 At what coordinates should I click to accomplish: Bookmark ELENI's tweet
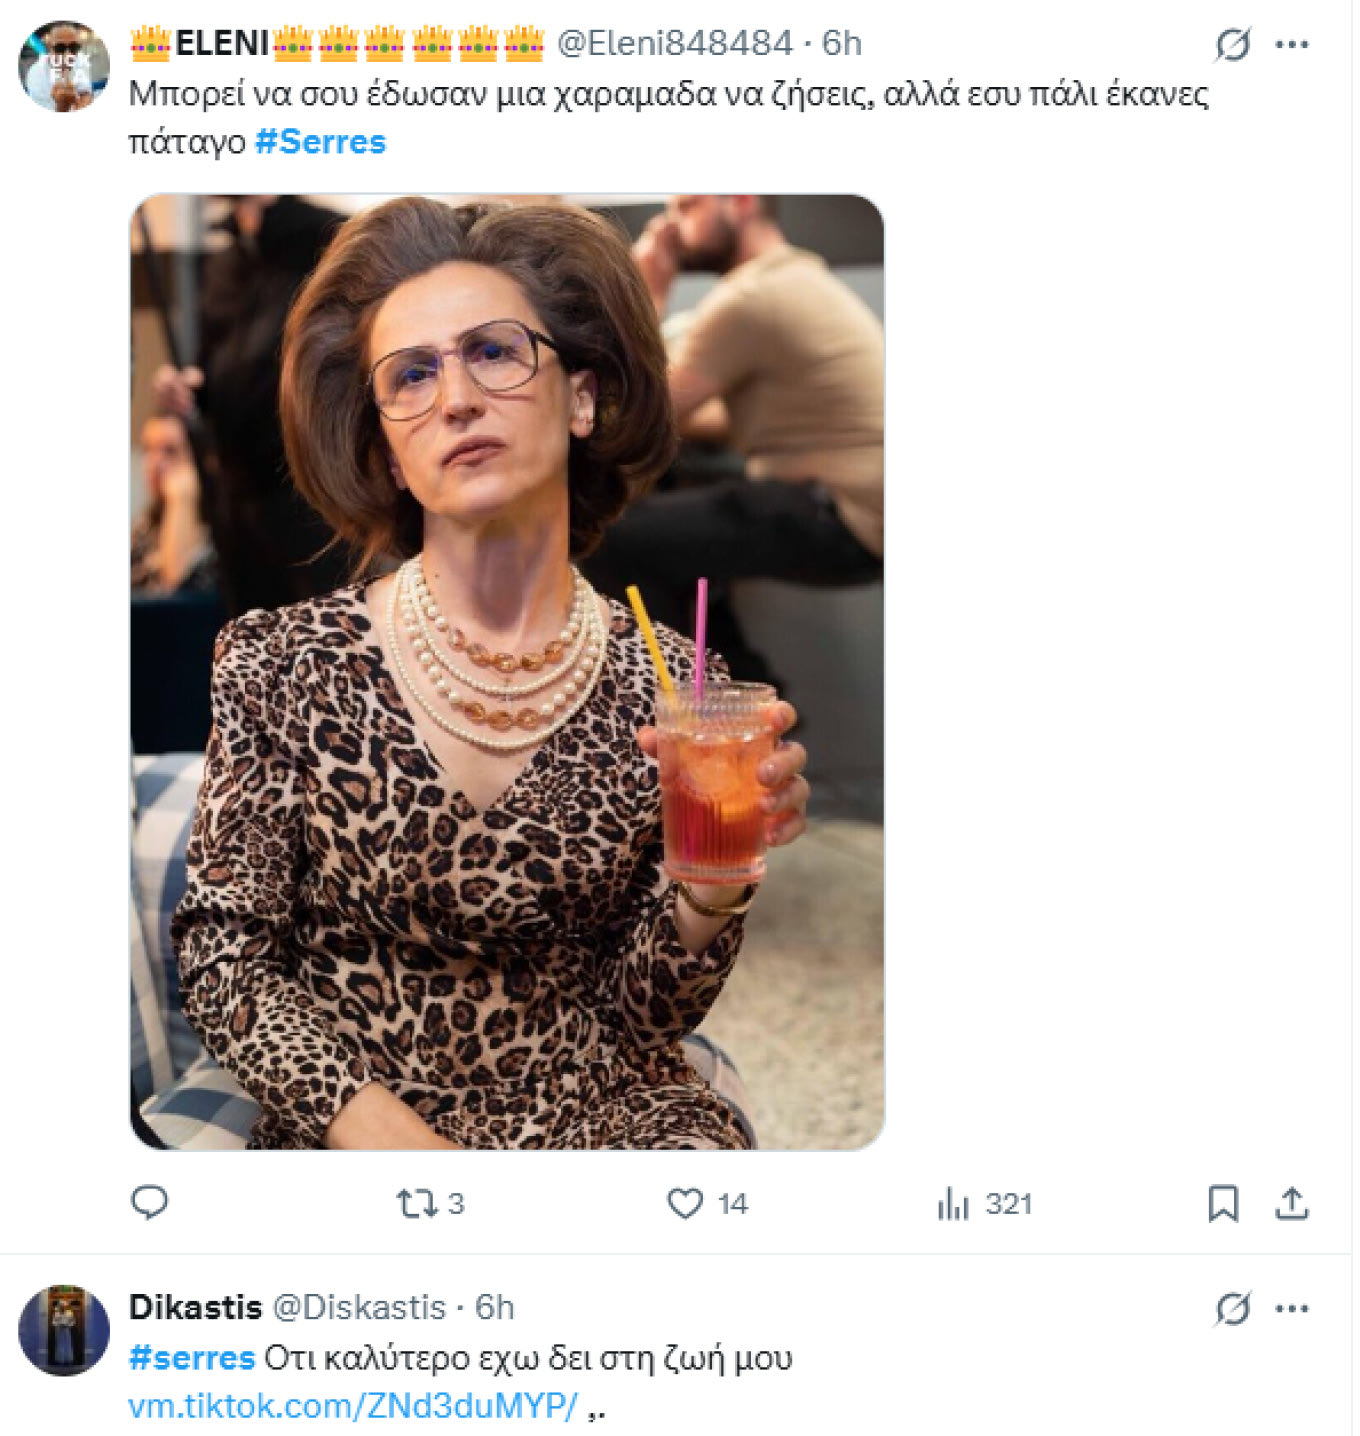point(1222,1203)
